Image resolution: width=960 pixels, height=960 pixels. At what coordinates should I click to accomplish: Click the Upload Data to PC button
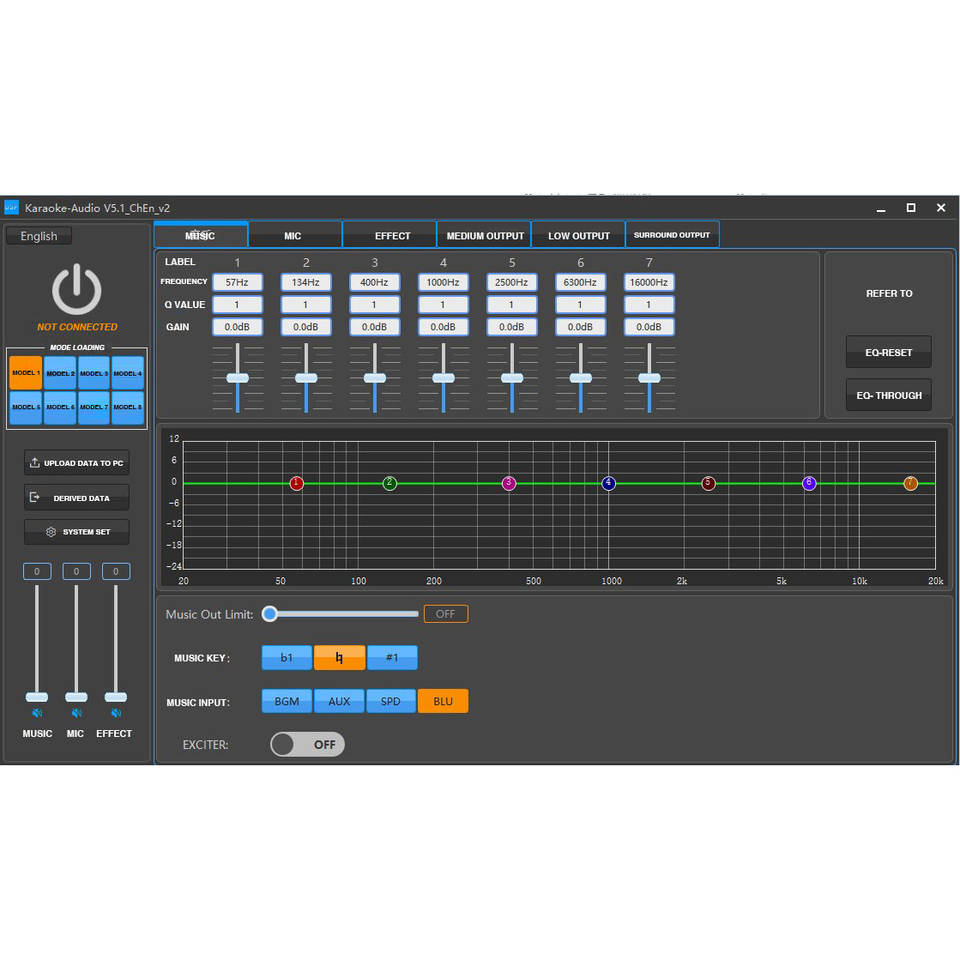pos(77,463)
